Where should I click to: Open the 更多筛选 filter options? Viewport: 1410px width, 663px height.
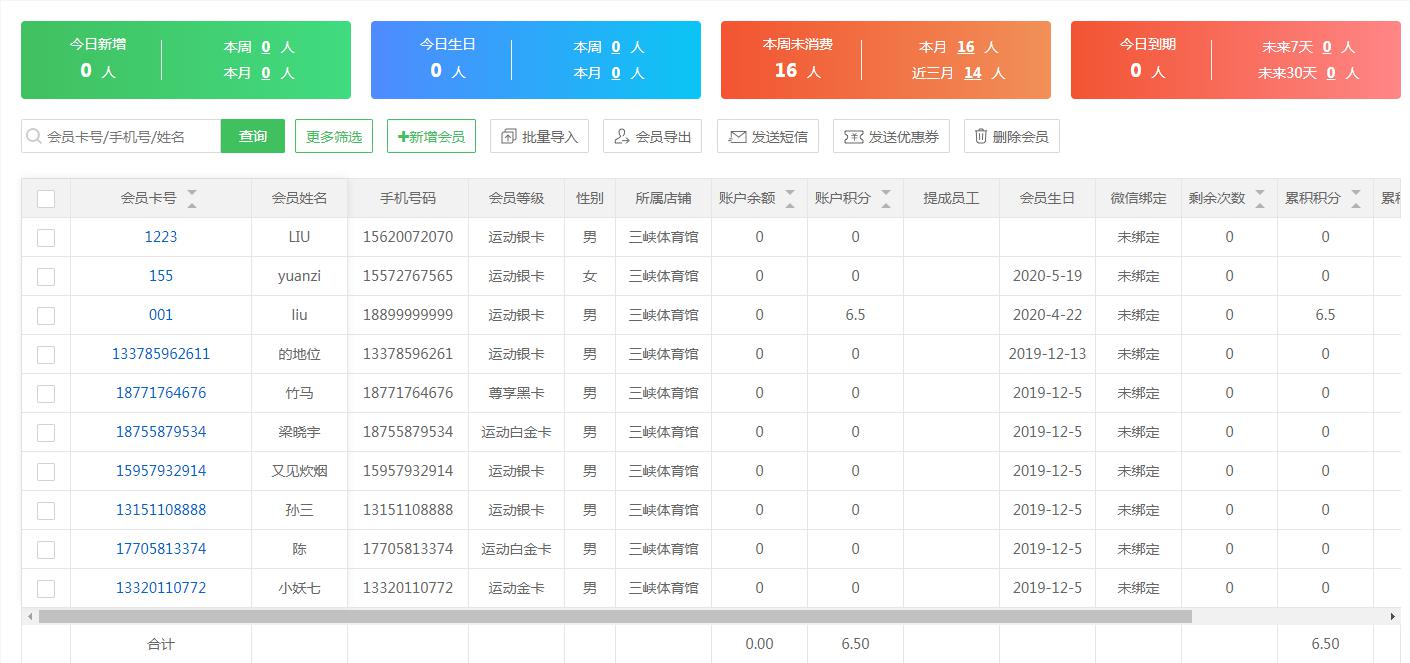pyautogui.click(x=333, y=135)
